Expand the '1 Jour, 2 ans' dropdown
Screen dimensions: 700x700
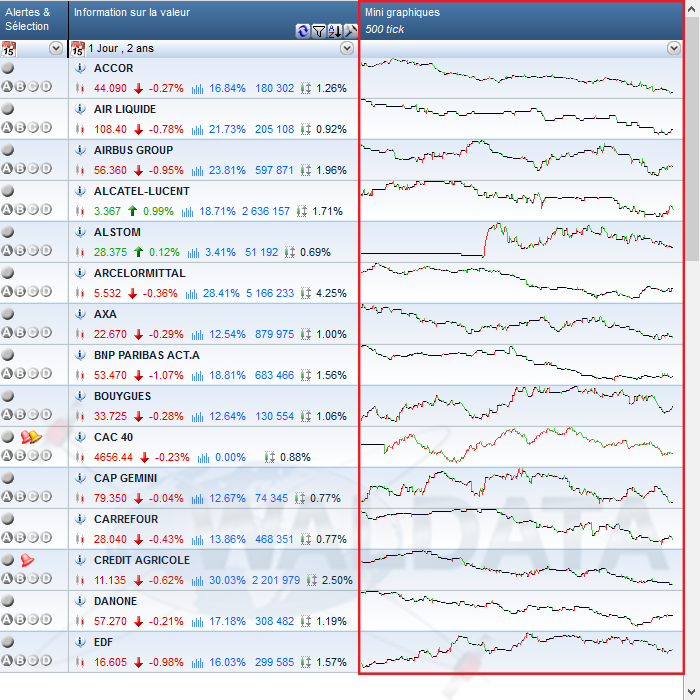(347, 48)
